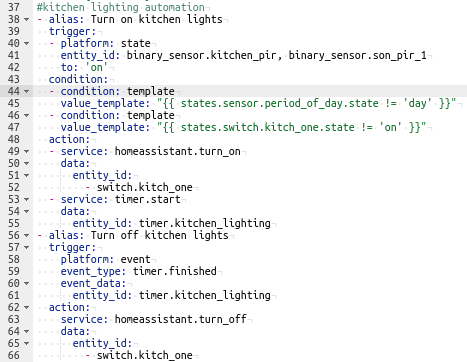This screenshot has height=362, width=467.
Task: Collapse the entity_id list at line 51
Action: tap(27, 175)
